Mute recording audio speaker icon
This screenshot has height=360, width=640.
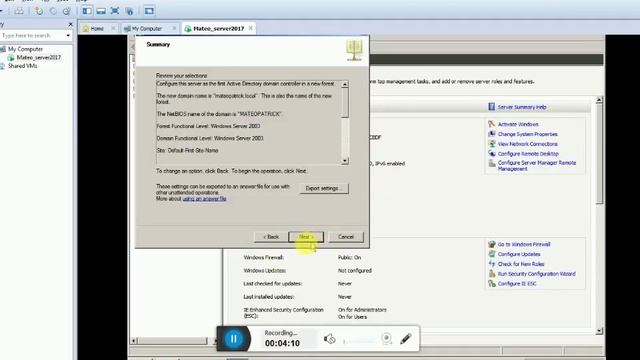tap(329, 338)
